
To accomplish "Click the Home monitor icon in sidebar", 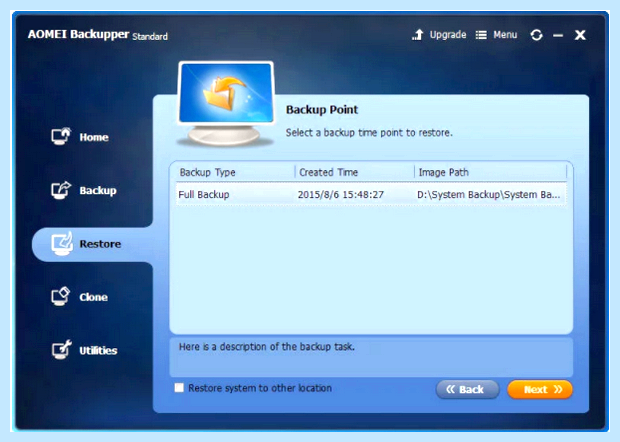I will point(60,136).
